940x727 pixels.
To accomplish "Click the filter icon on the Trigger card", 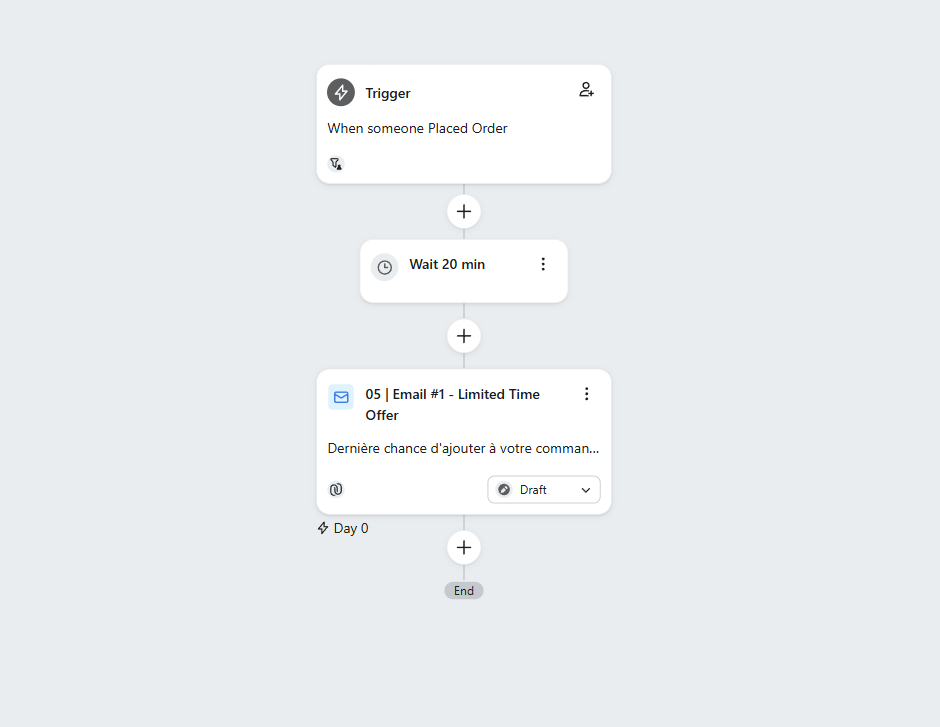I will click(336, 163).
